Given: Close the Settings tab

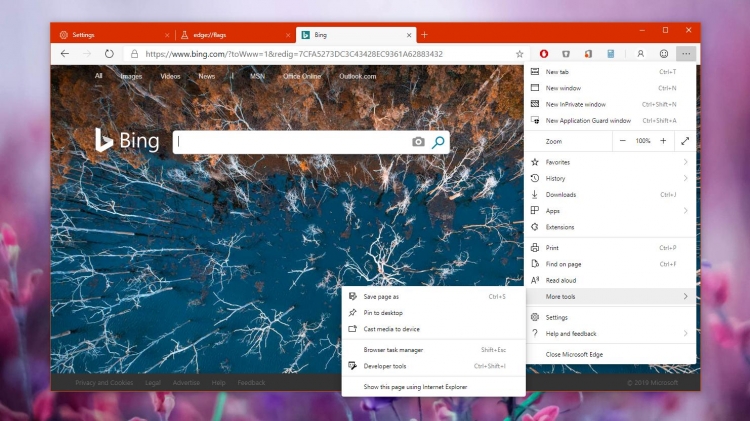Looking at the screenshot, I should (167, 35).
